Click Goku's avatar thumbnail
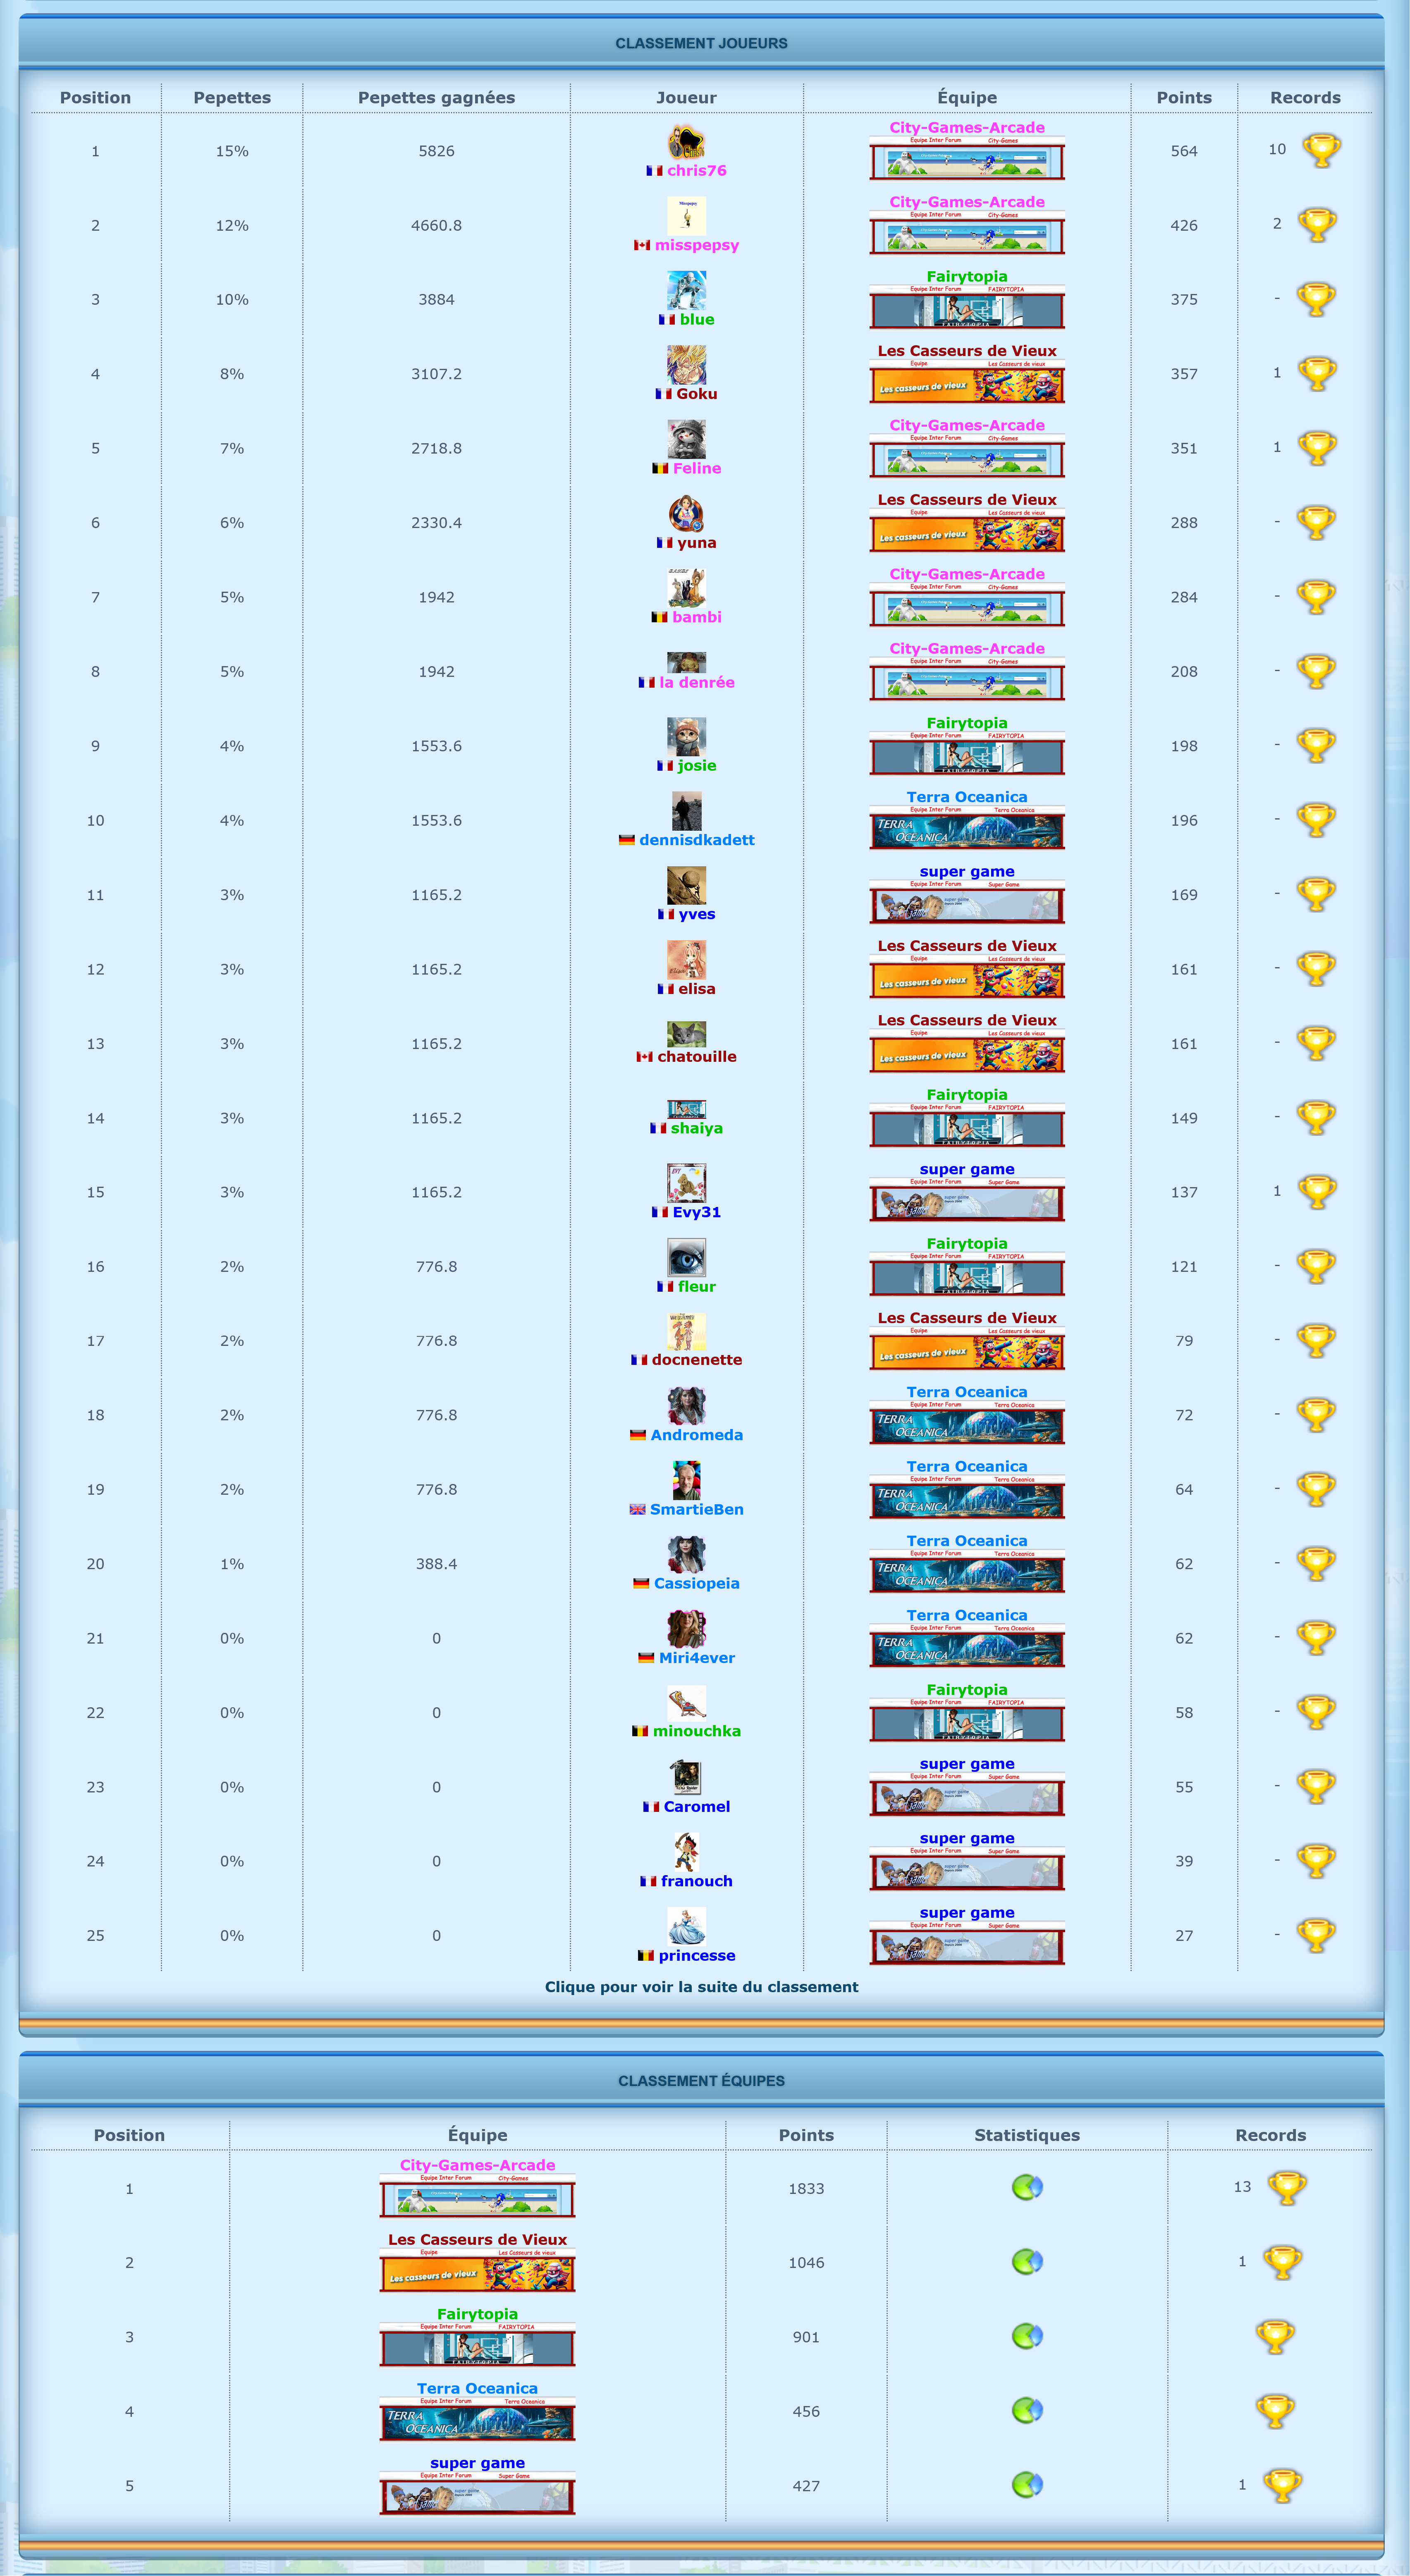The image size is (1410, 2576). click(686, 365)
